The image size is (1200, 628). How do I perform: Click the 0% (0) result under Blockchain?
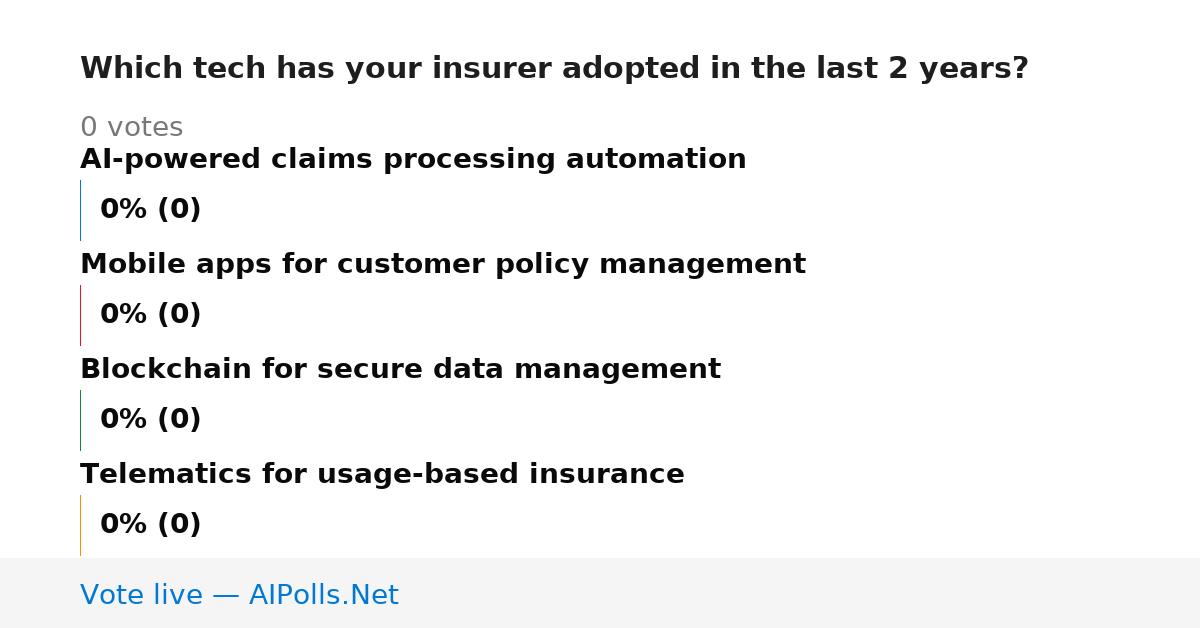coord(150,420)
